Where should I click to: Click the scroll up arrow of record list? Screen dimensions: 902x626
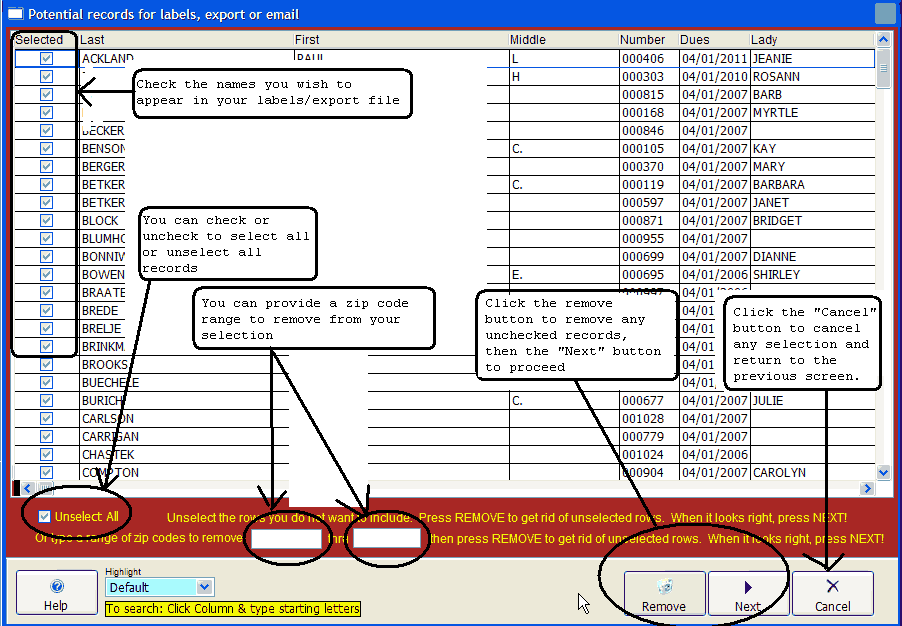tap(883, 40)
